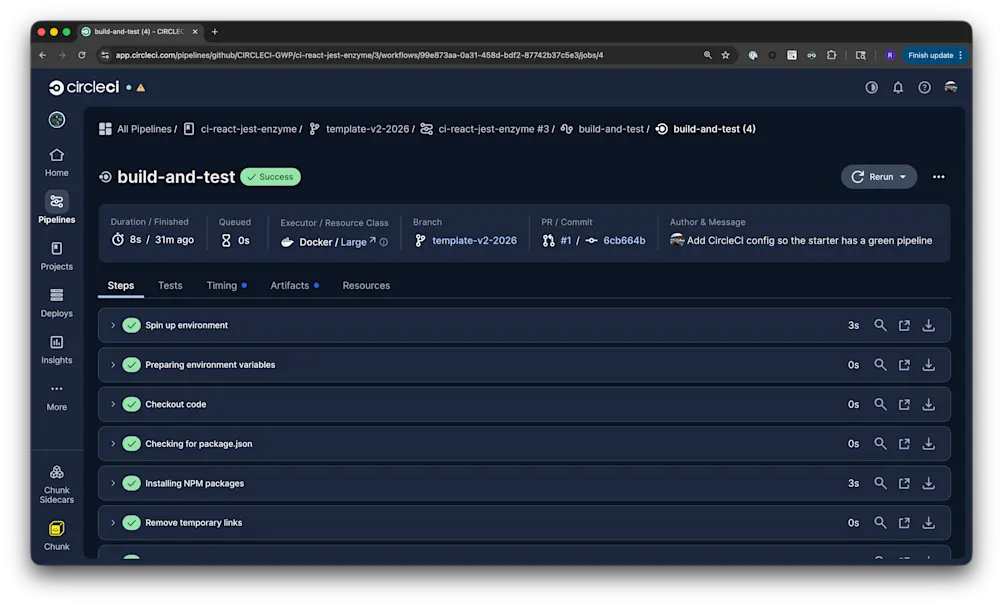Open Checkout code output in new tab
The image size is (1003, 606).
click(x=904, y=404)
